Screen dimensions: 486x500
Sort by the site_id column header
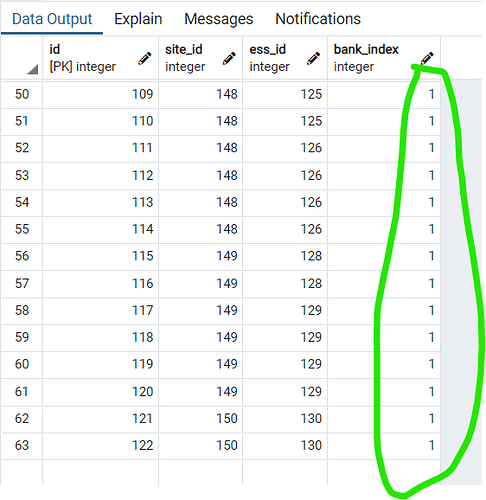tap(200, 58)
